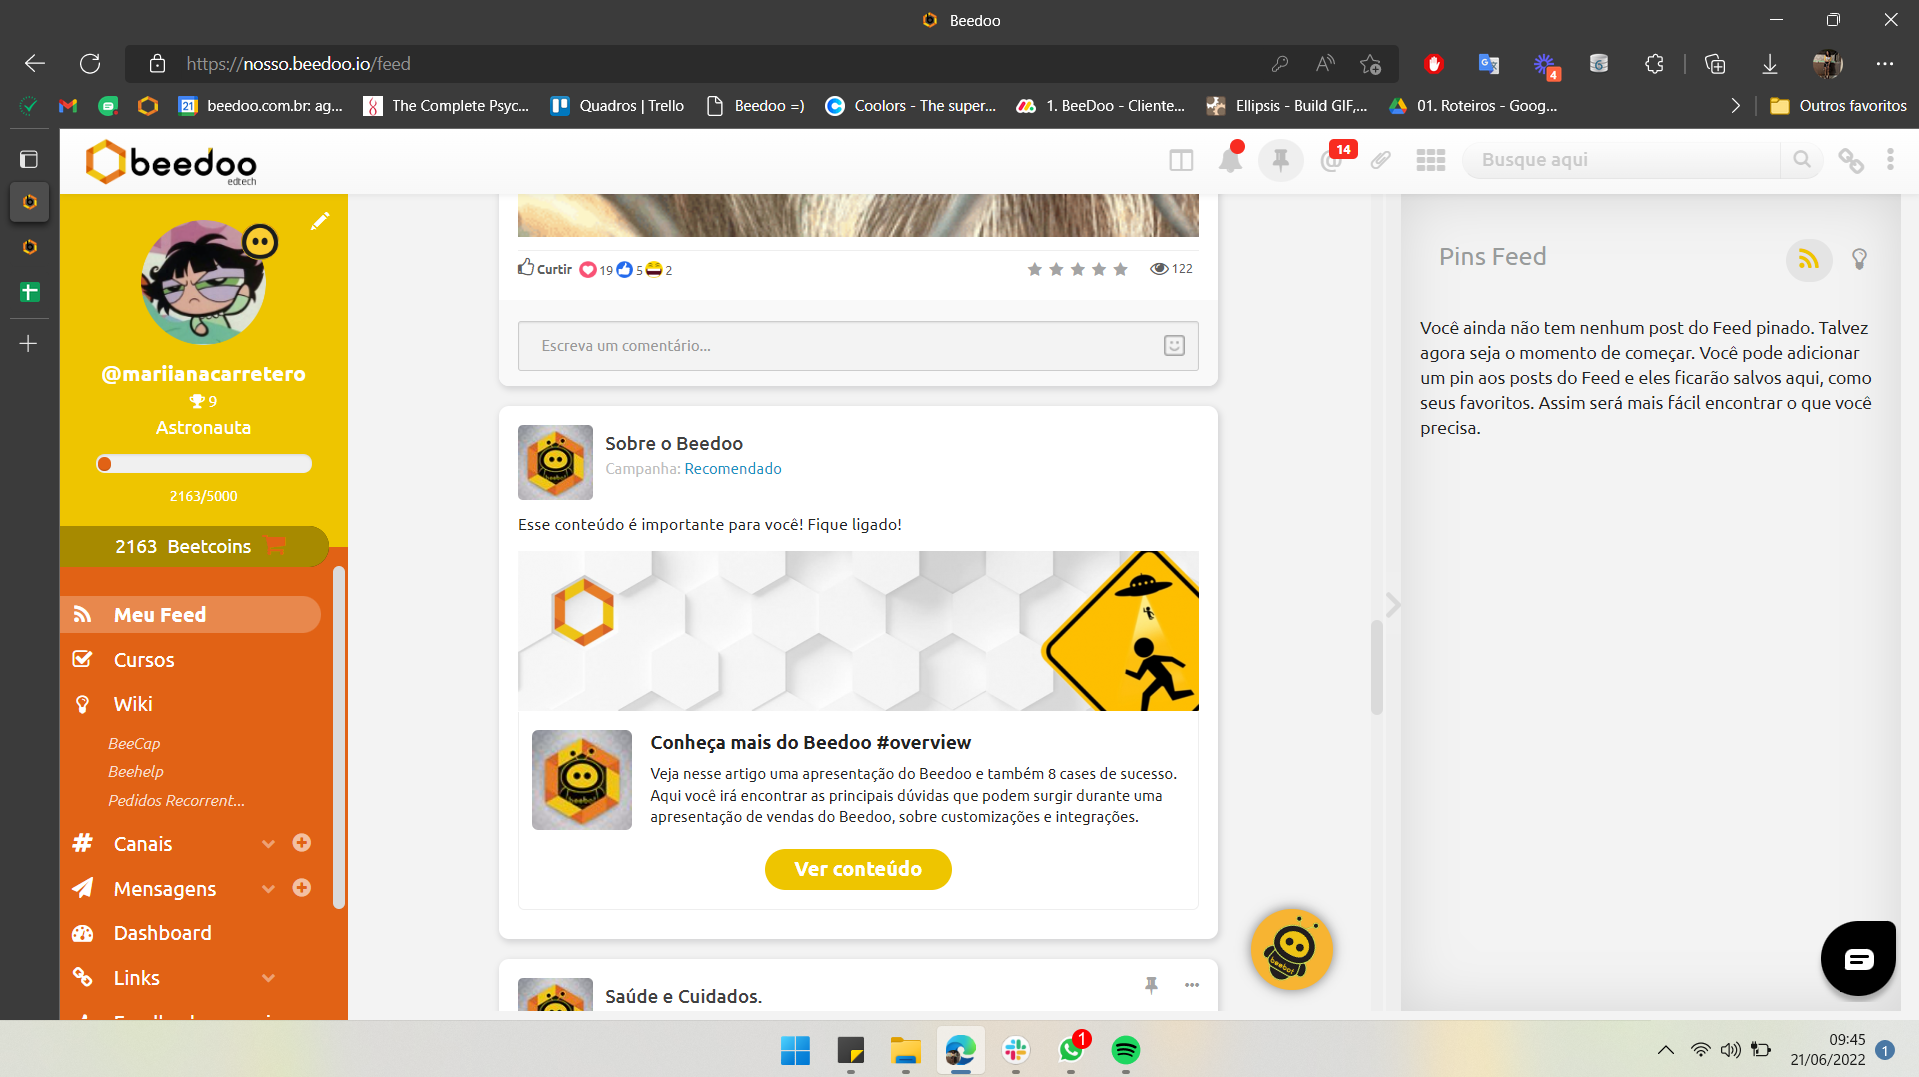The width and height of the screenshot is (1919, 1077).
Task: Expand the Canais section
Action: [x=267, y=843]
